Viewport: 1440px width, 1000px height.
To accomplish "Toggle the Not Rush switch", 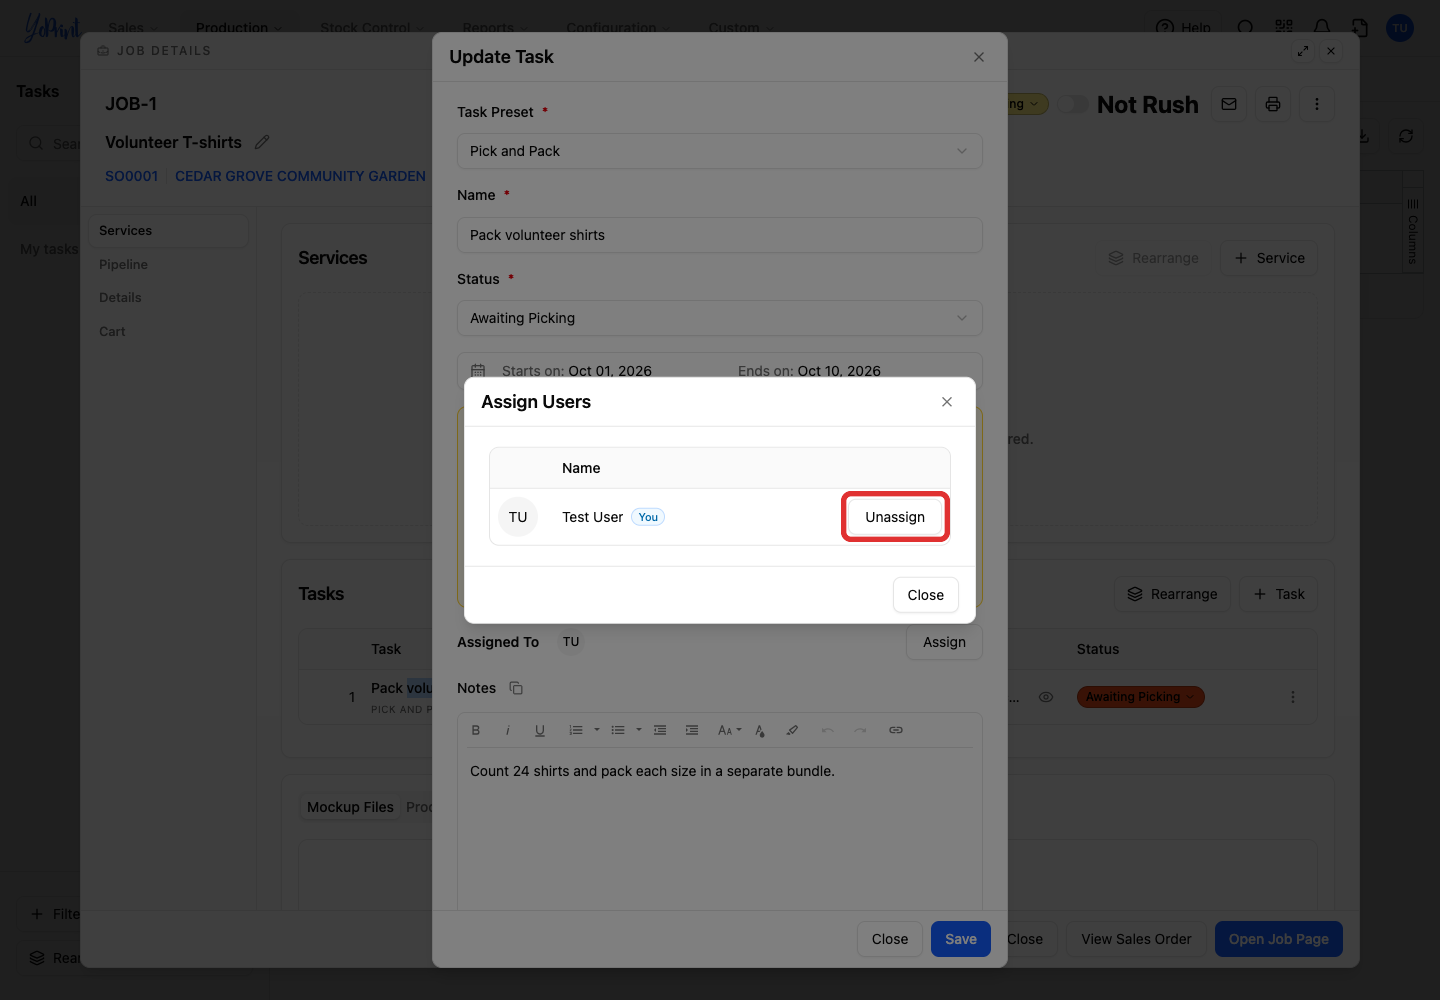I will pyautogui.click(x=1073, y=104).
